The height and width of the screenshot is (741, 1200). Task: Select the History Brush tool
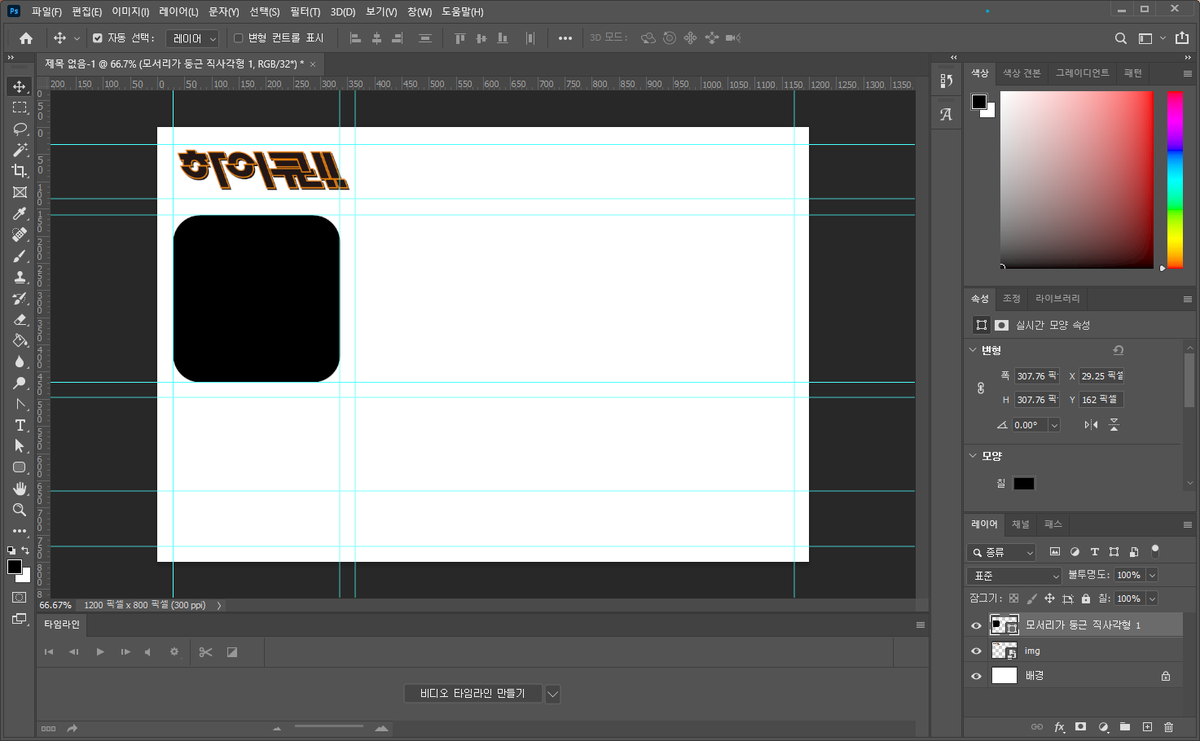click(x=19, y=299)
